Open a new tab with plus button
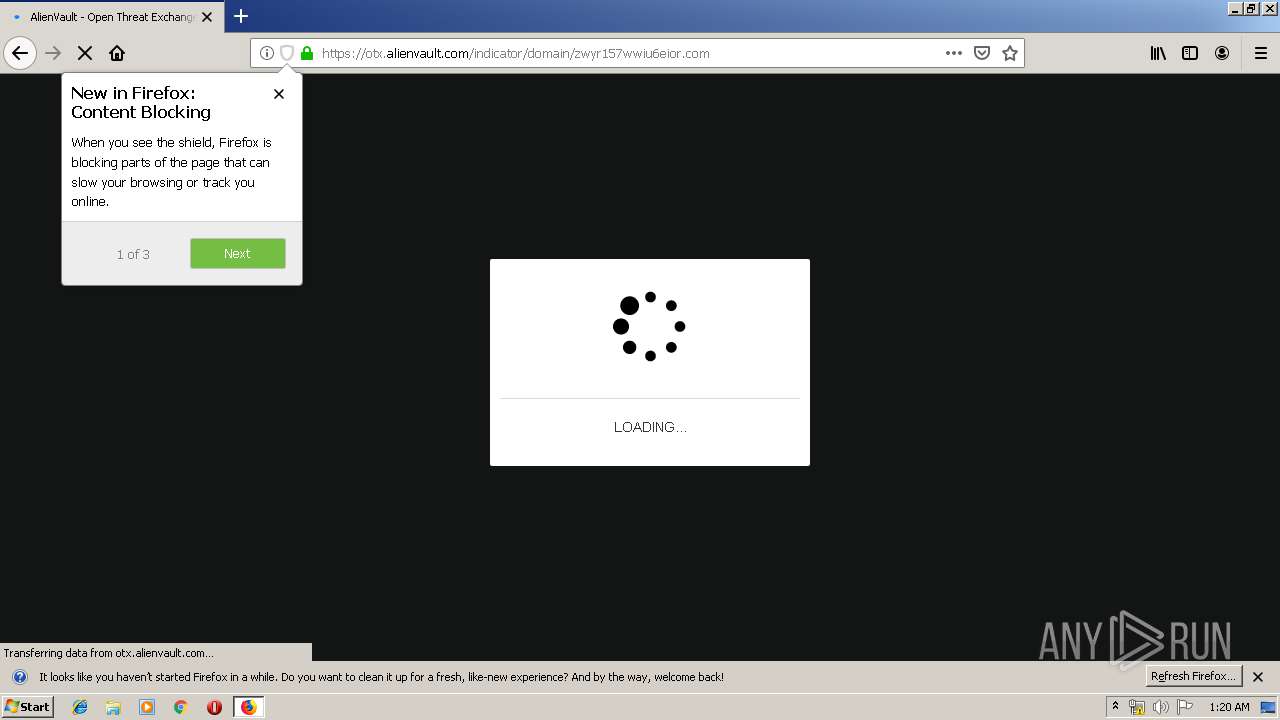Screen dimensions: 1280x720 click(x=241, y=16)
